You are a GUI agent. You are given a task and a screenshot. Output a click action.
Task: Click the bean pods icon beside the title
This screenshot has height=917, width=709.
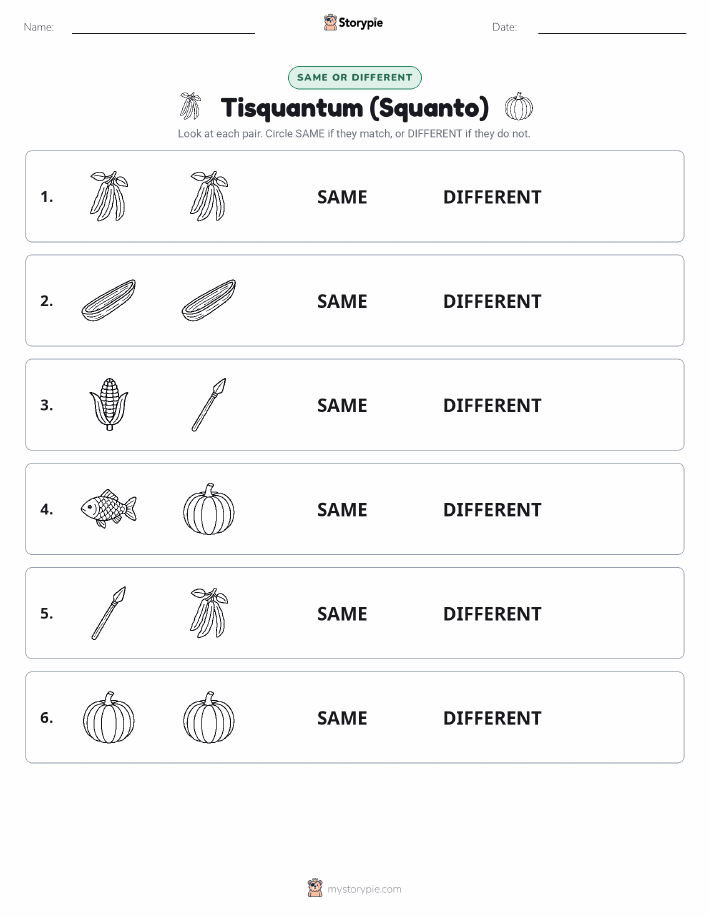[190, 106]
